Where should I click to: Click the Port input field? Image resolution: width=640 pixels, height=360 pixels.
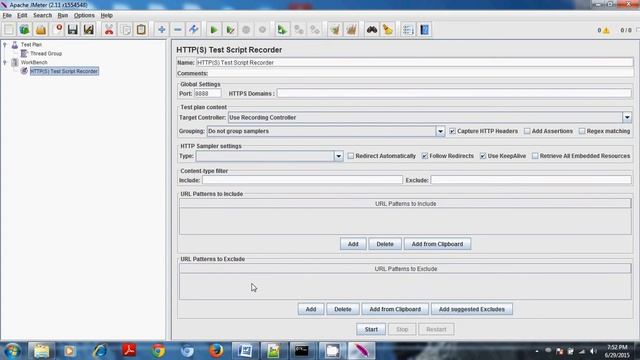click(207, 93)
